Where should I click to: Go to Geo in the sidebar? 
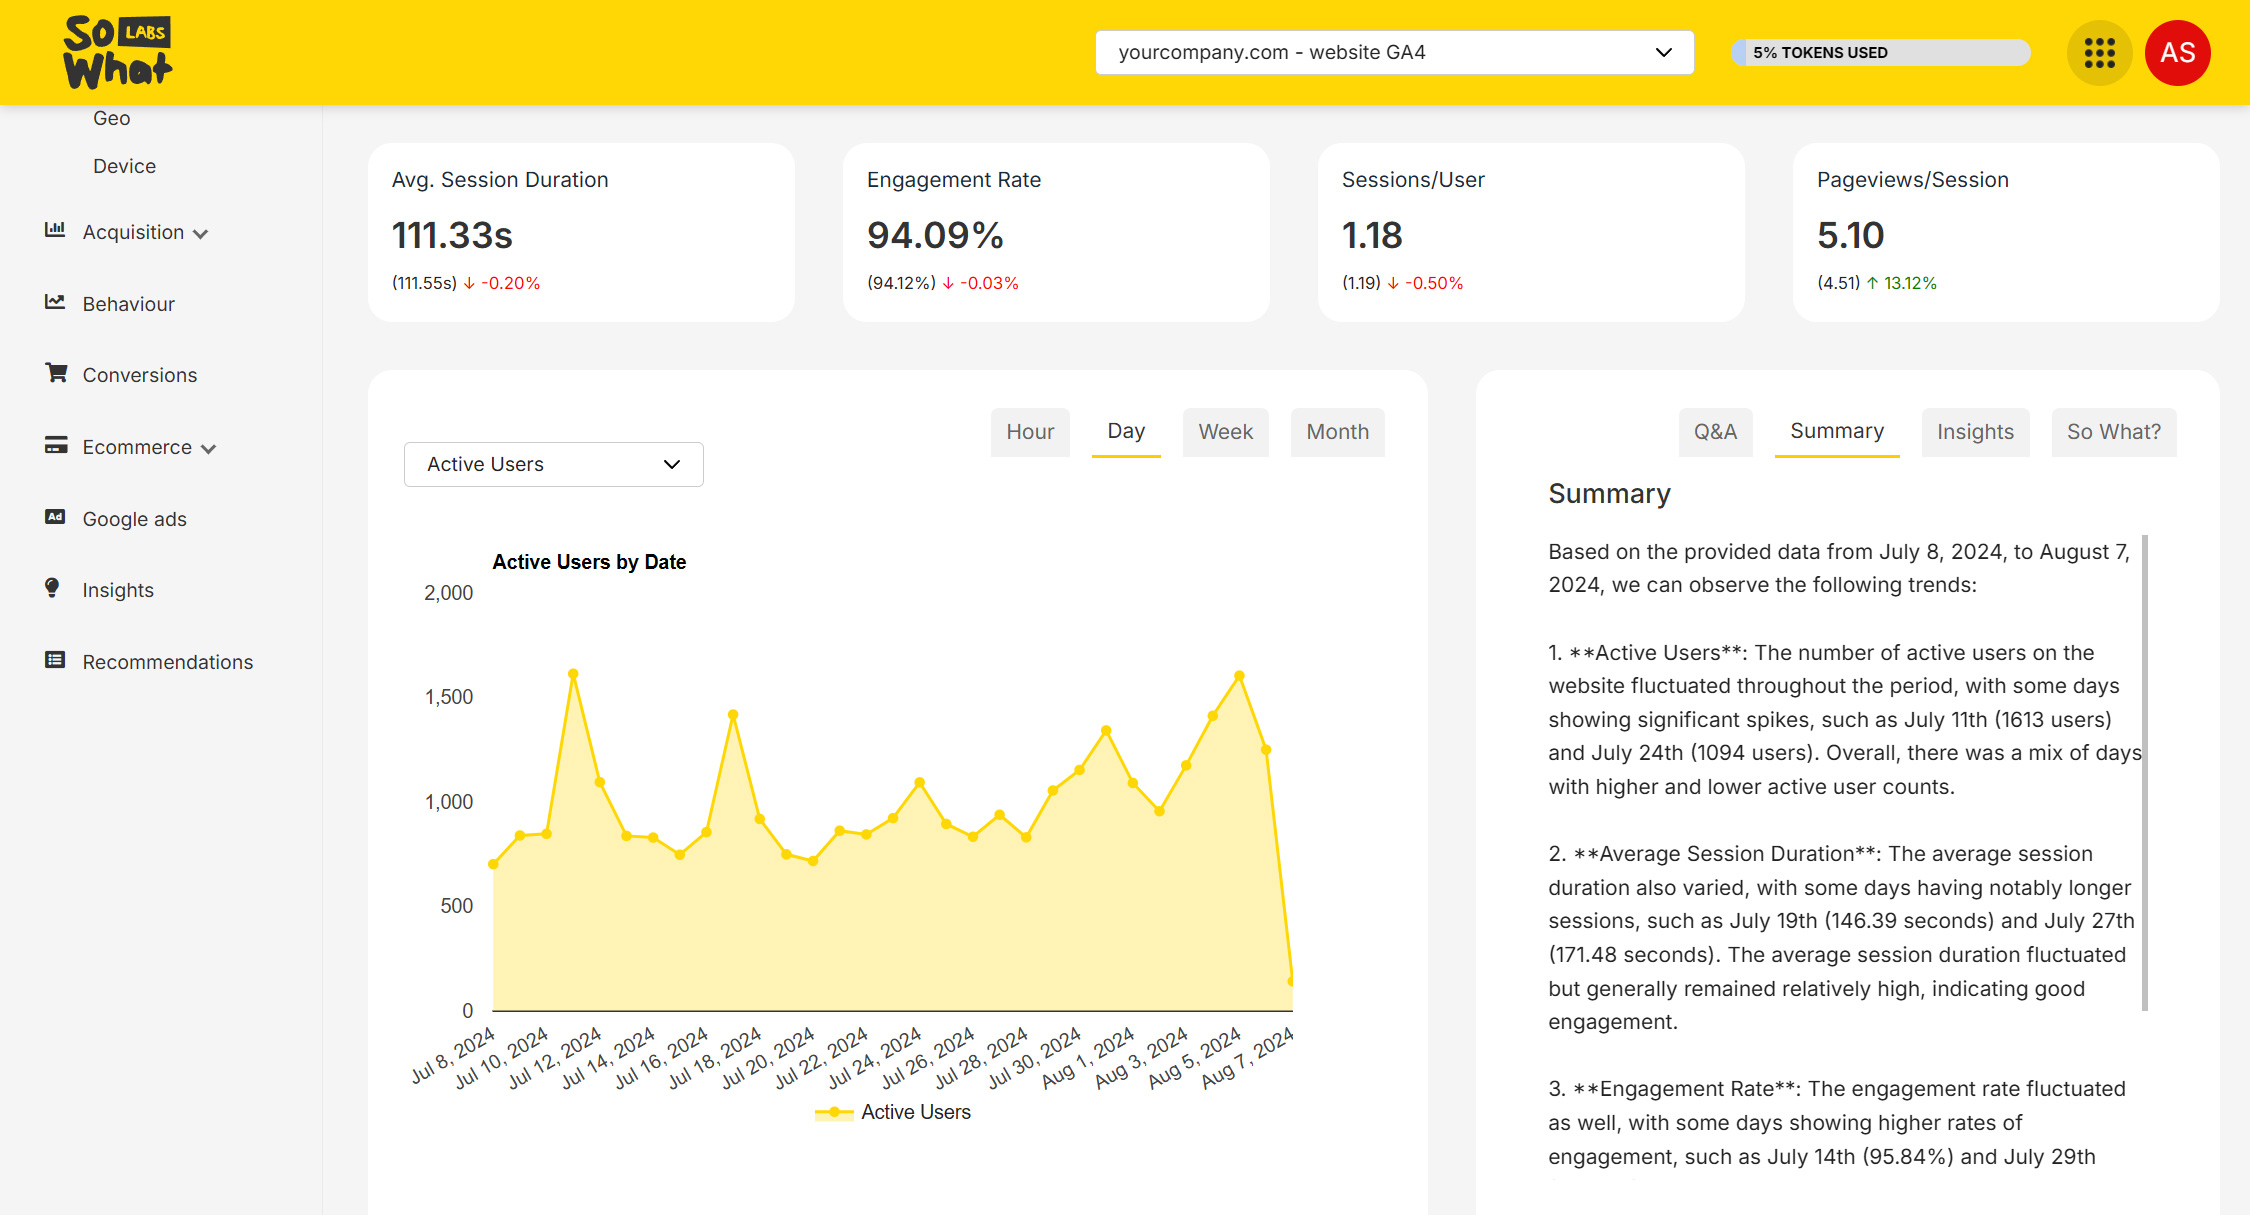click(x=111, y=118)
